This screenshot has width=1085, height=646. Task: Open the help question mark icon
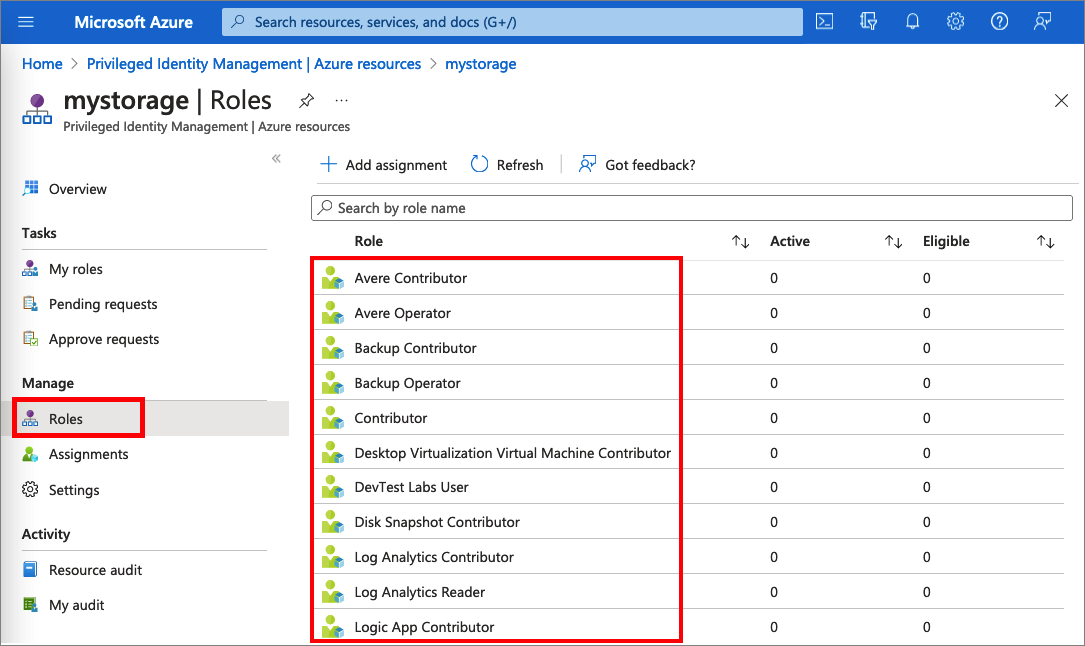pyautogui.click(x=999, y=21)
